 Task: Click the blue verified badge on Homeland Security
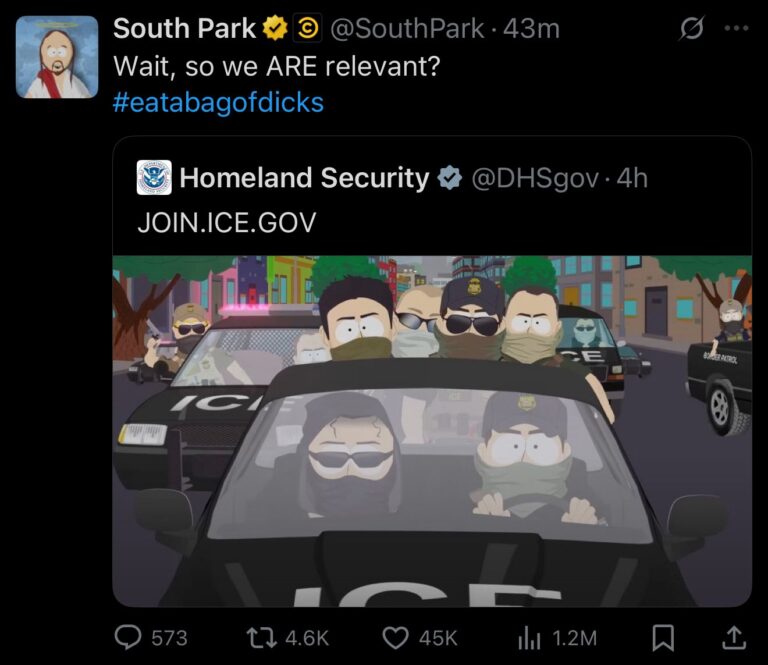[450, 179]
